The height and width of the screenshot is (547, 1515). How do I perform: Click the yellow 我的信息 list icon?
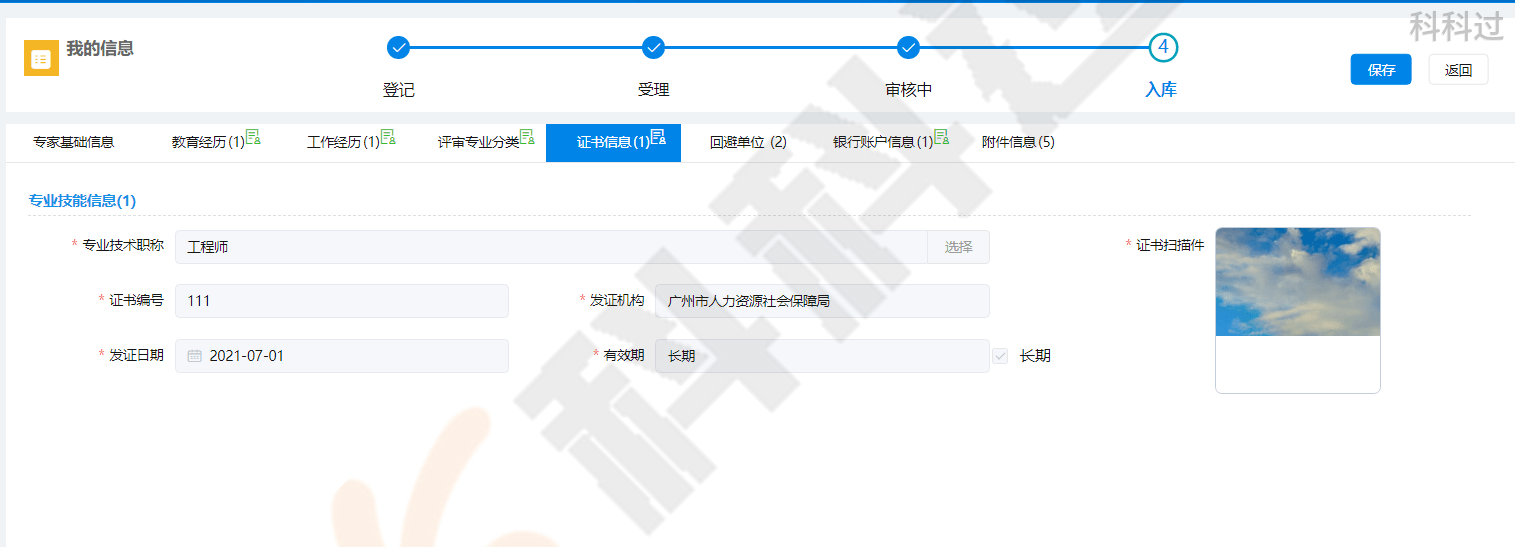pyautogui.click(x=41, y=59)
